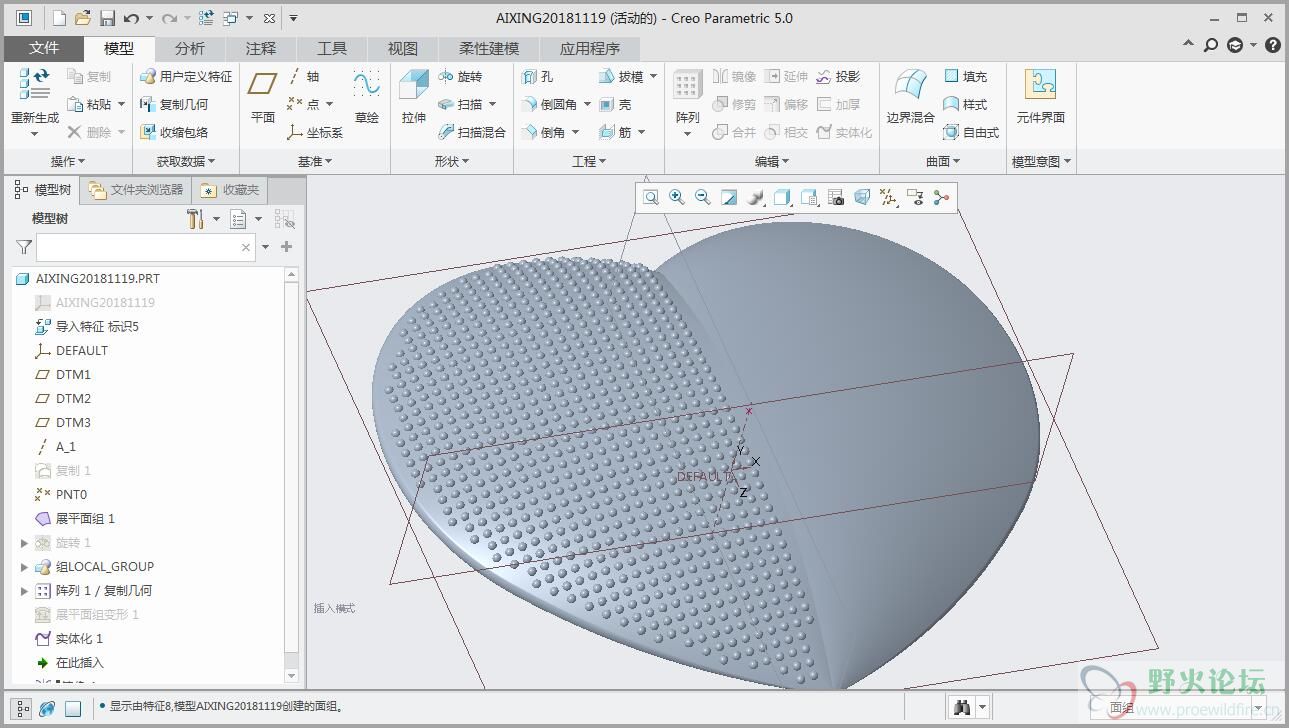The width and height of the screenshot is (1289, 728).
Task: Toggle annotation display icon
Action: click(x=915, y=198)
